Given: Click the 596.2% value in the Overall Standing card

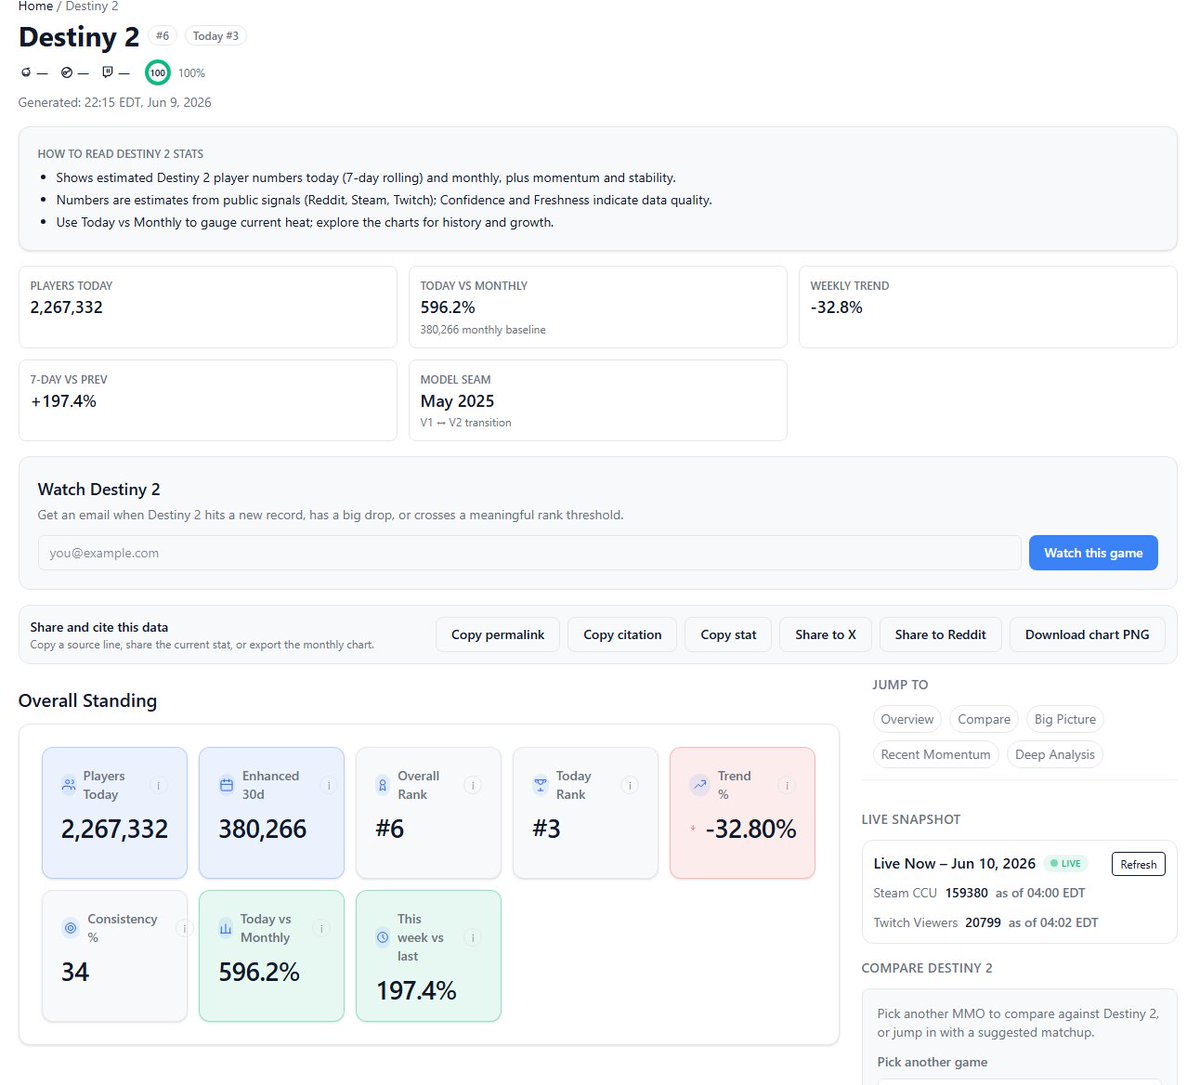Looking at the screenshot, I should tap(259, 972).
